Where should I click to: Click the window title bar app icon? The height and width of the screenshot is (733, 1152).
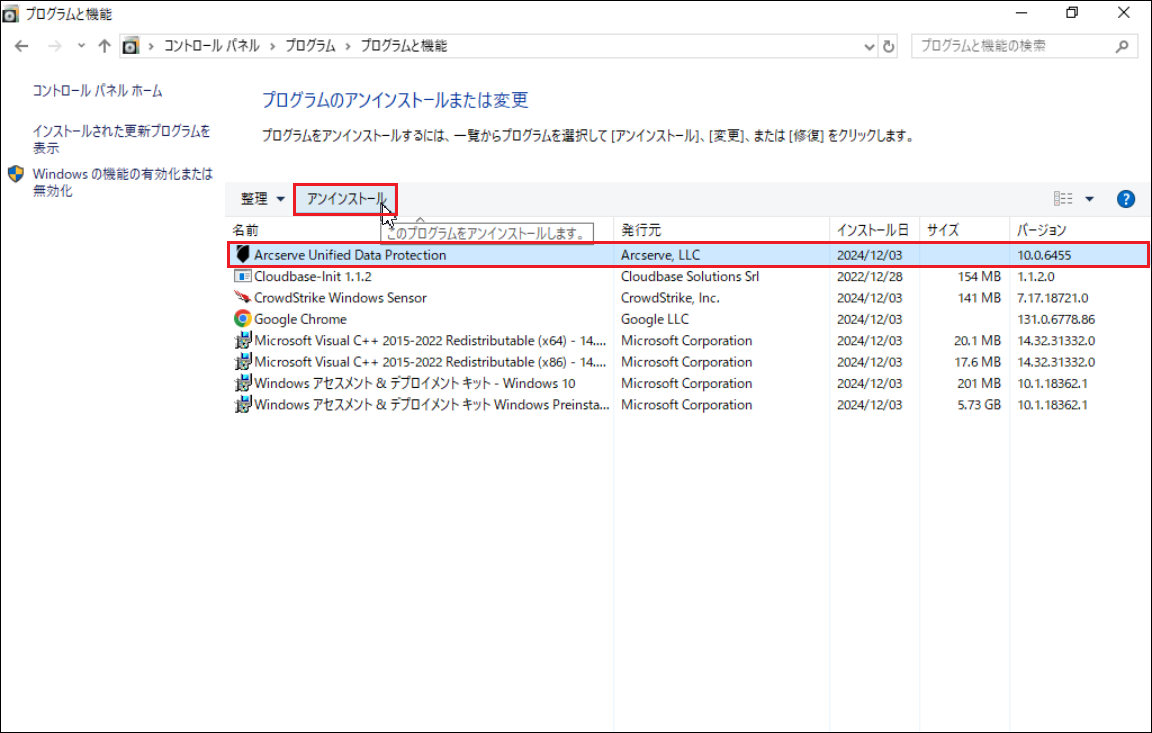[11, 14]
